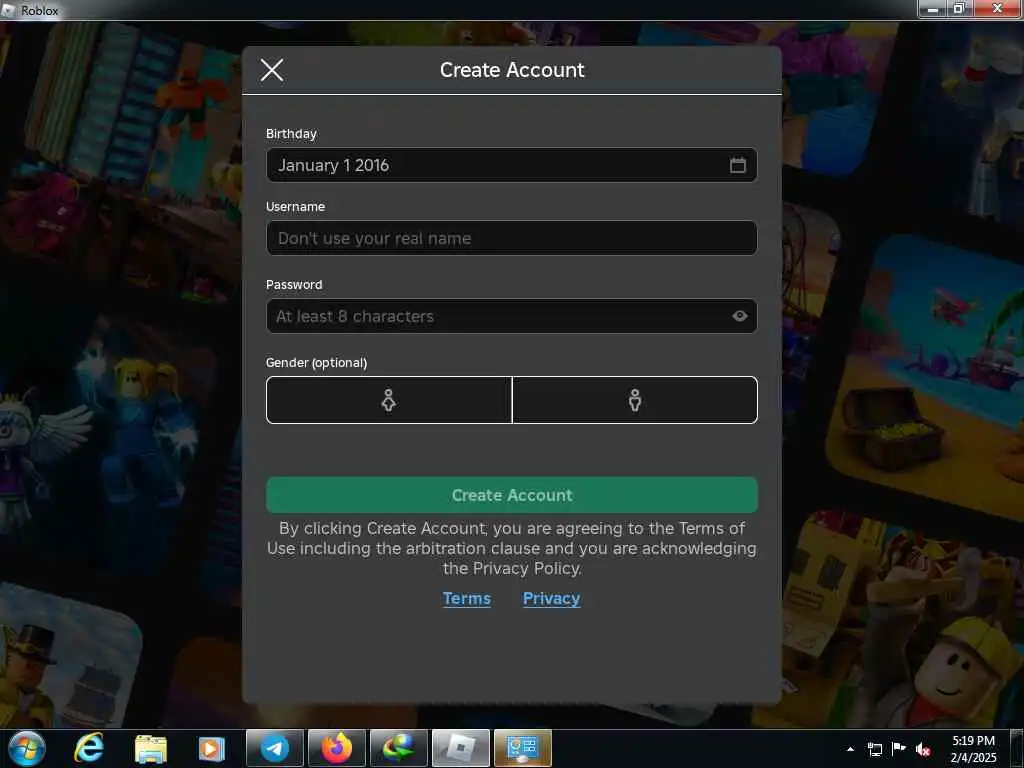Open the control panel taskbar item
The height and width of the screenshot is (768, 1024).
[x=522, y=748]
